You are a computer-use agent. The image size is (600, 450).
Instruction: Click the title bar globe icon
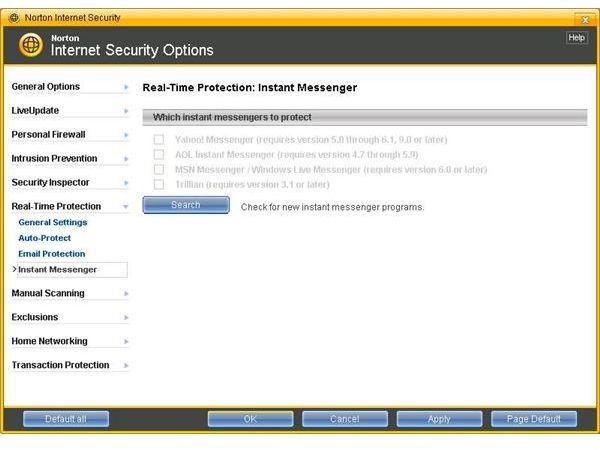(14, 18)
